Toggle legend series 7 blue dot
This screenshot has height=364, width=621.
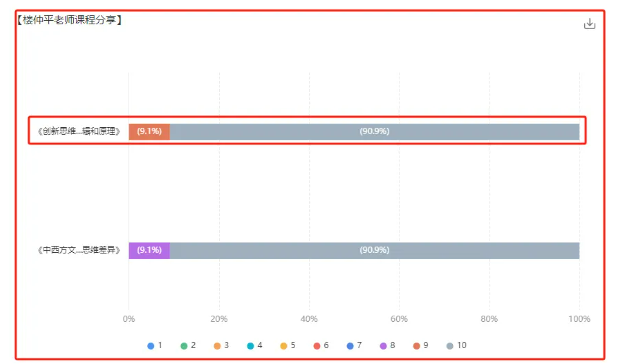coord(350,346)
